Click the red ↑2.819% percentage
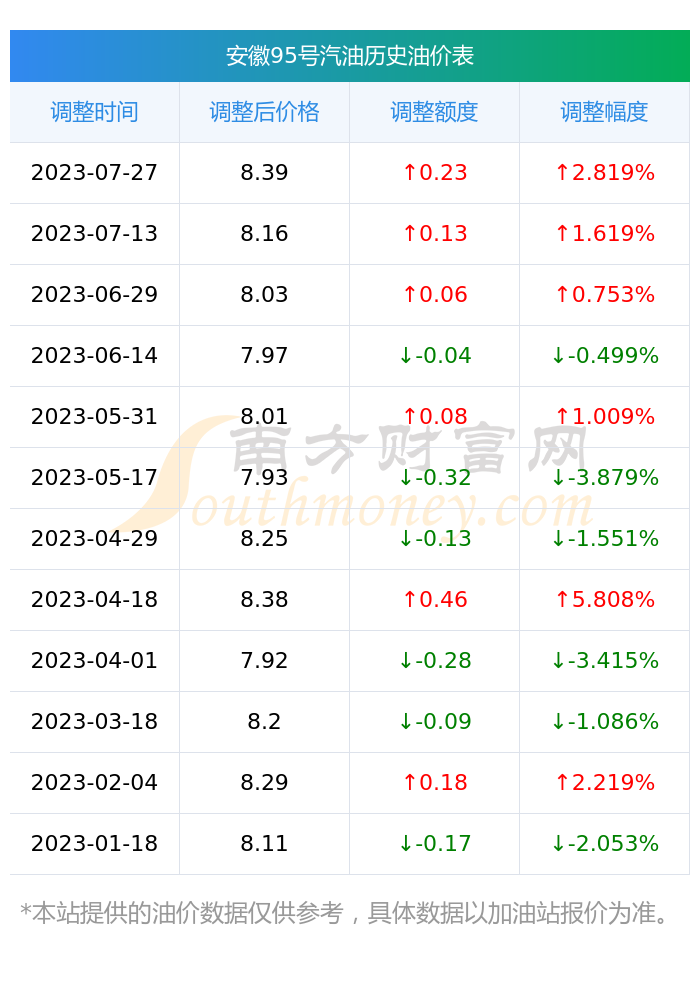Screen dimensions: 700x1000 pyautogui.click(x=604, y=173)
